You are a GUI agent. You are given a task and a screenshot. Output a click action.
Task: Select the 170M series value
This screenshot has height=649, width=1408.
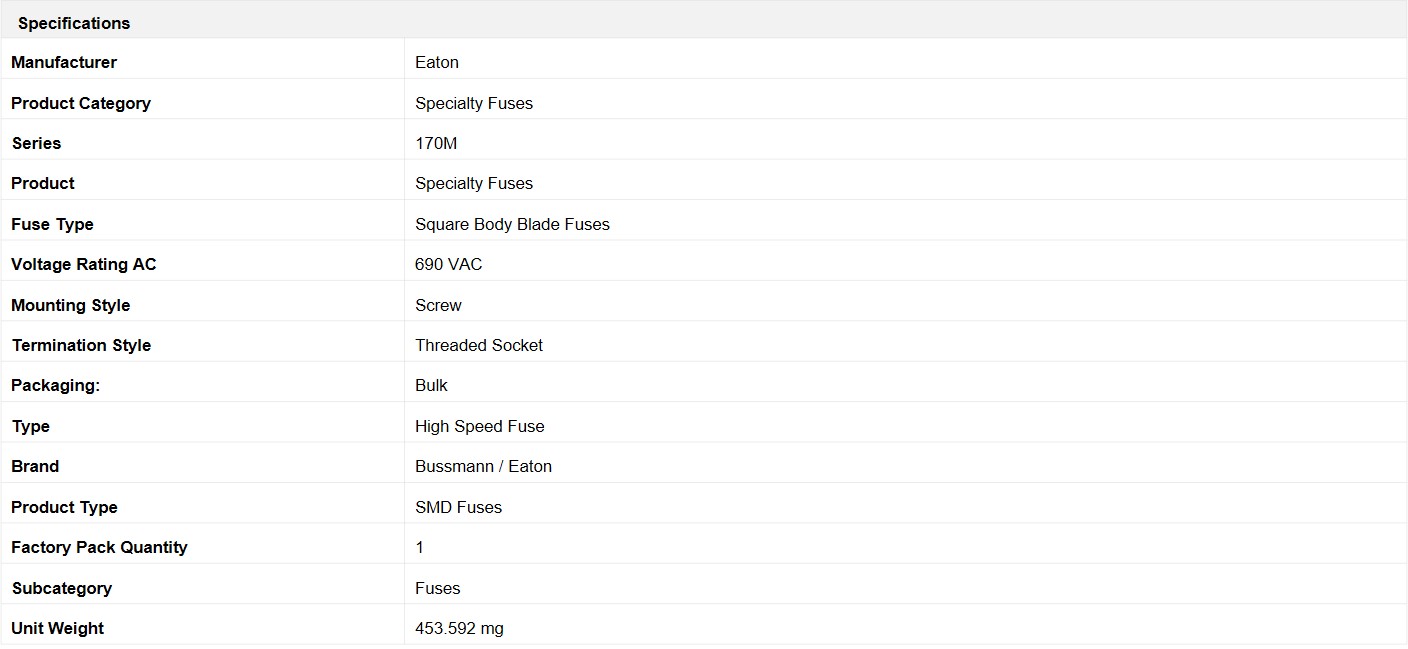pyautogui.click(x=436, y=143)
